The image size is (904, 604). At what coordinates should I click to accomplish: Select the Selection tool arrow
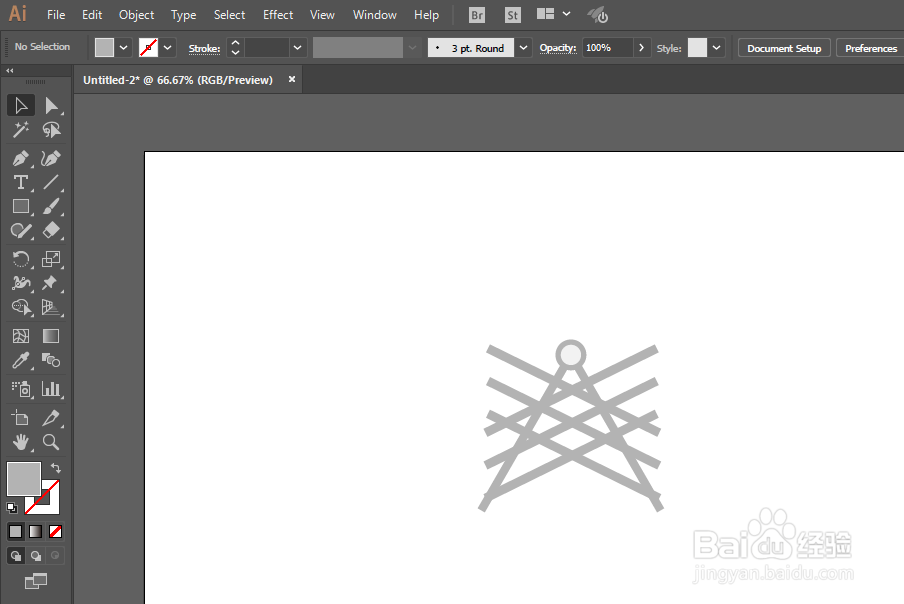click(x=21, y=105)
